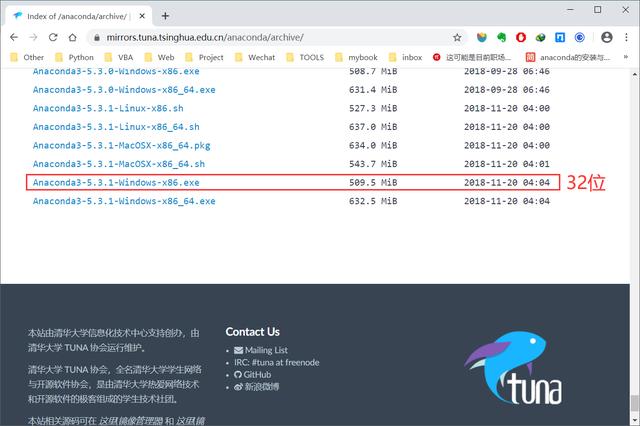Select the Index of /anaconda/archive/ tab
The height and width of the screenshot is (426, 640).
click(78, 16)
